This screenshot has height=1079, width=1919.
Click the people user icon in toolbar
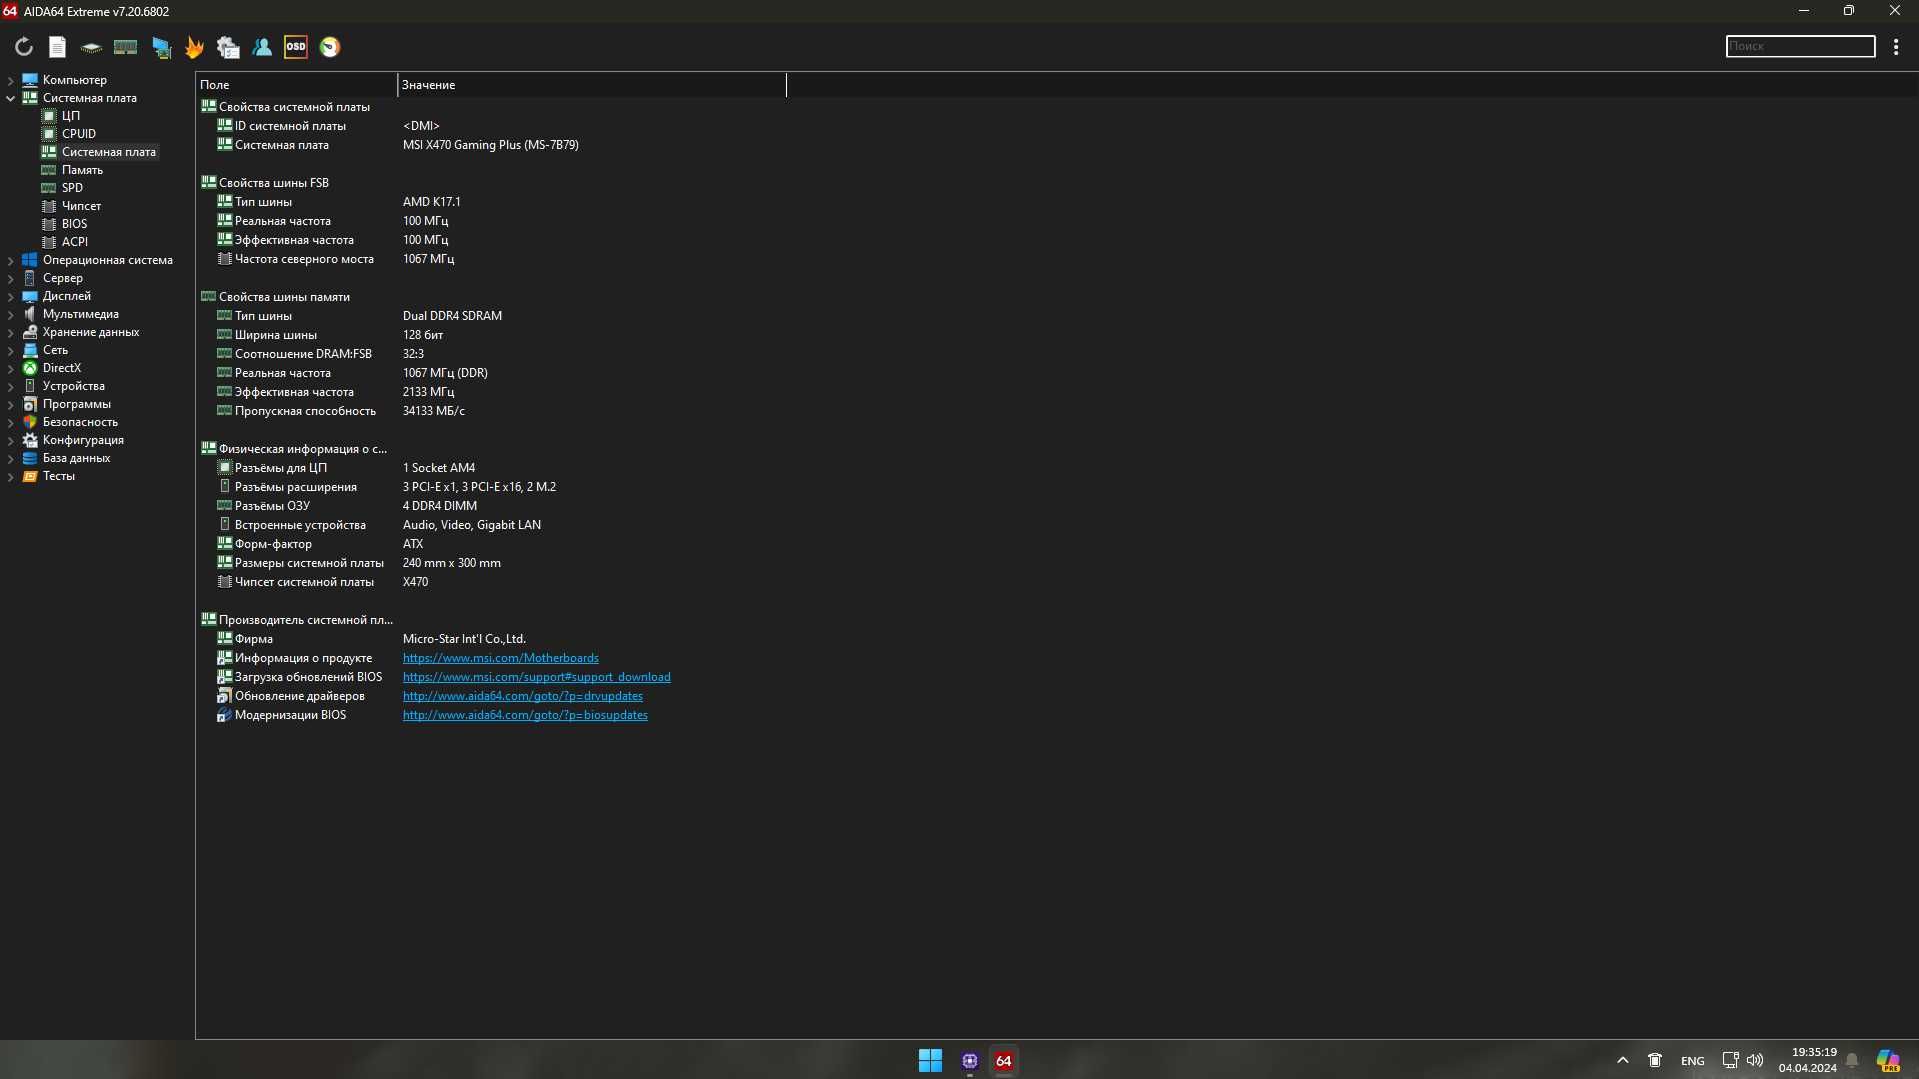tap(262, 47)
